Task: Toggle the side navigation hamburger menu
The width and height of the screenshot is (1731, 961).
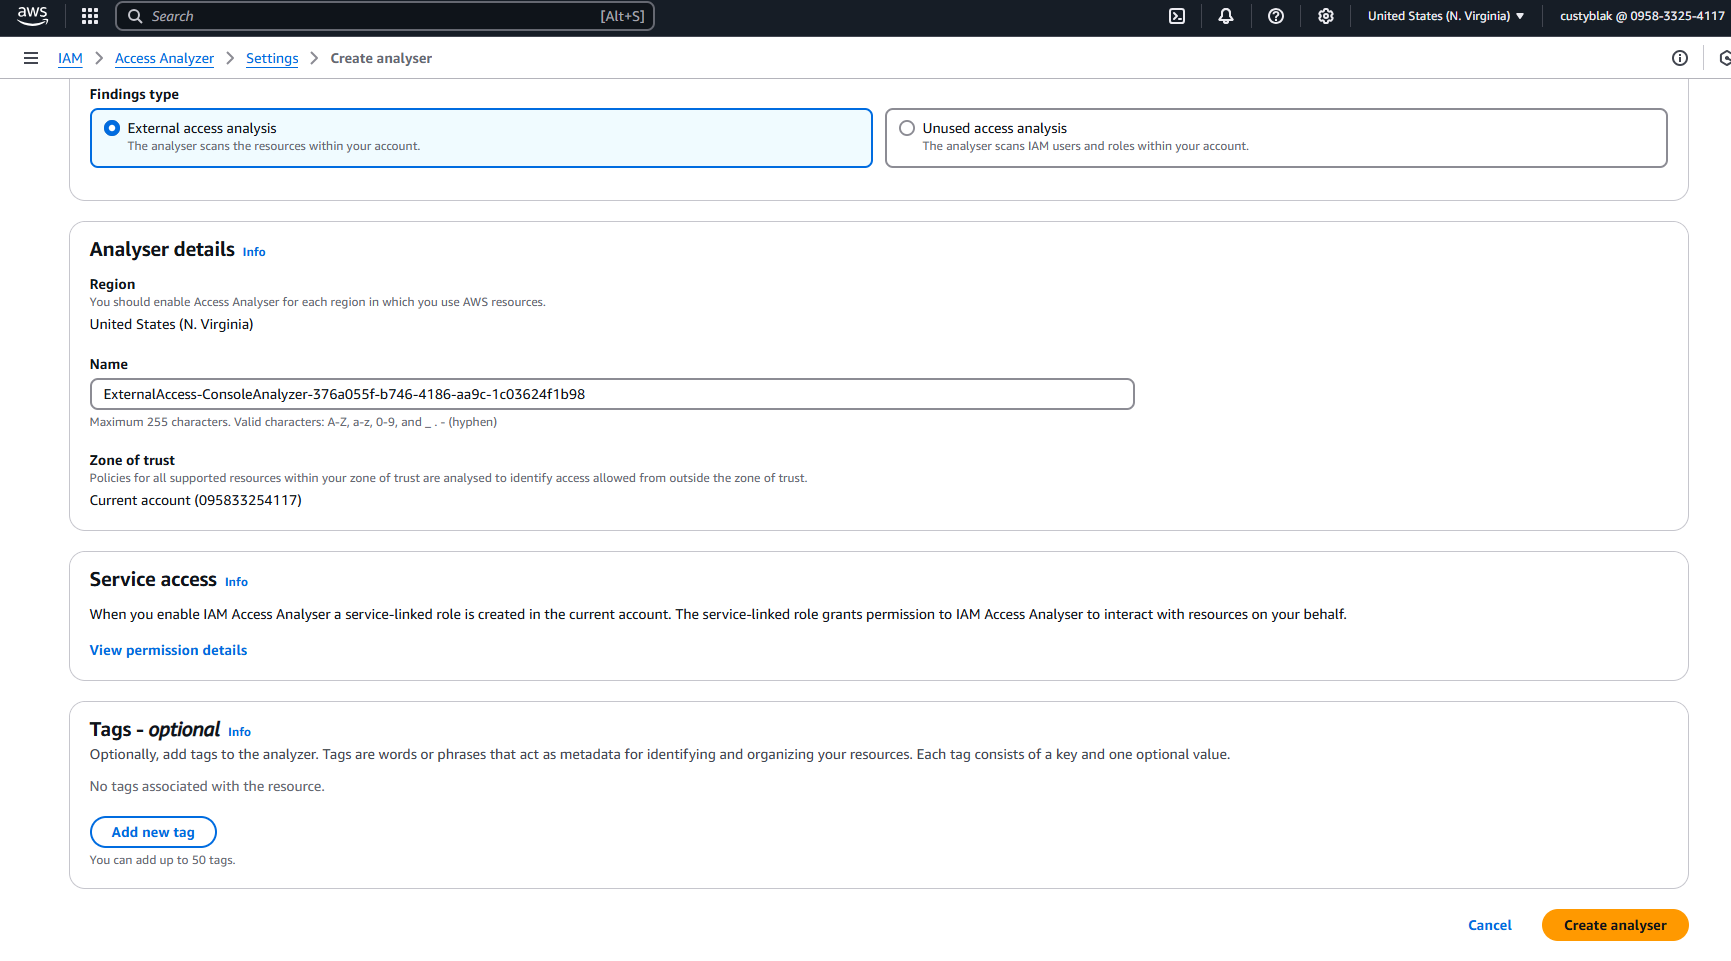Action: 31,58
